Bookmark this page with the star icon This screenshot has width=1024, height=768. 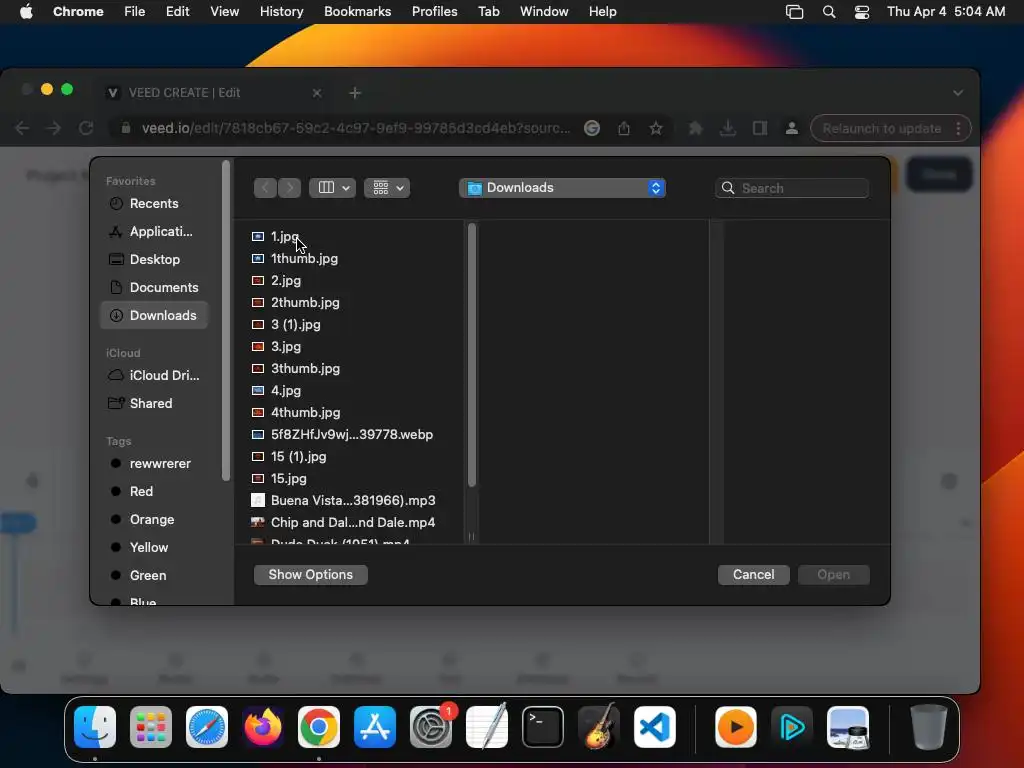[x=656, y=128]
